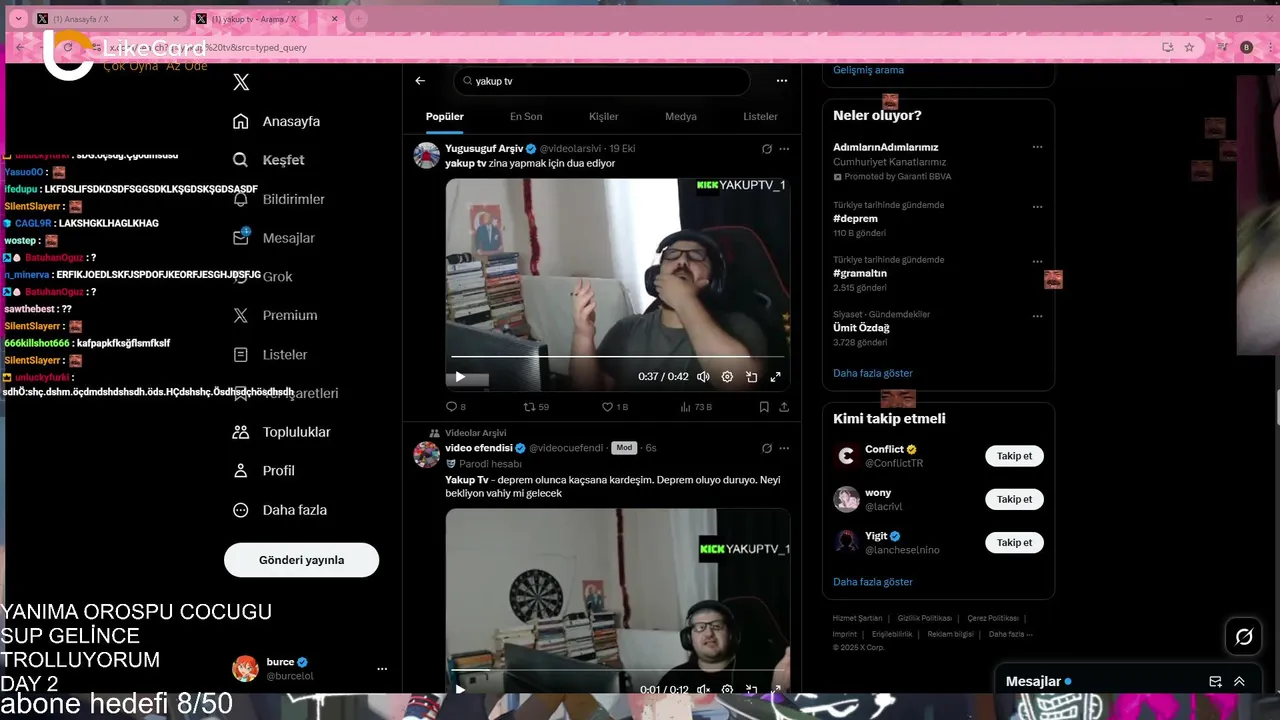The width and height of the screenshot is (1280, 720).
Task: Open Chrome tab search dropdown
Action: tap(18, 19)
